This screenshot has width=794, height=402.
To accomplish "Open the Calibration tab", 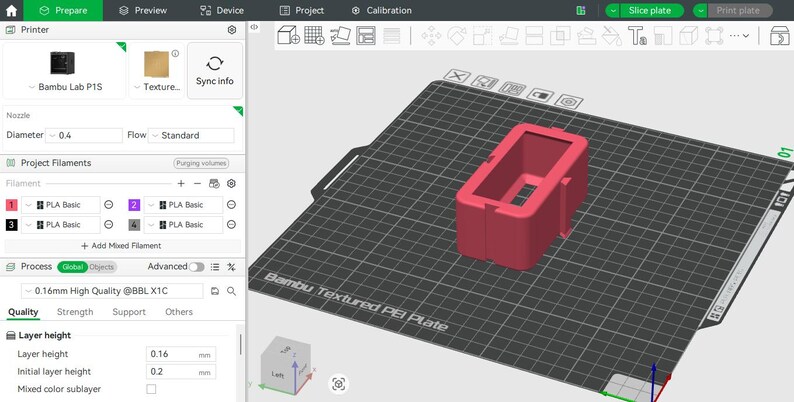I will pyautogui.click(x=381, y=10).
